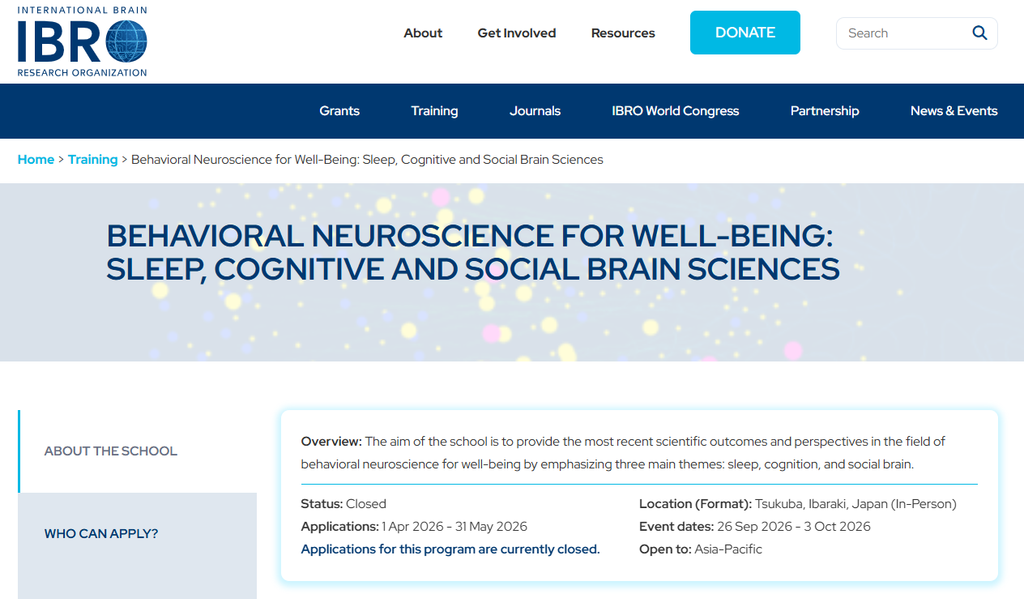
Task: Click the page title heading banner
Action: pos(473,252)
